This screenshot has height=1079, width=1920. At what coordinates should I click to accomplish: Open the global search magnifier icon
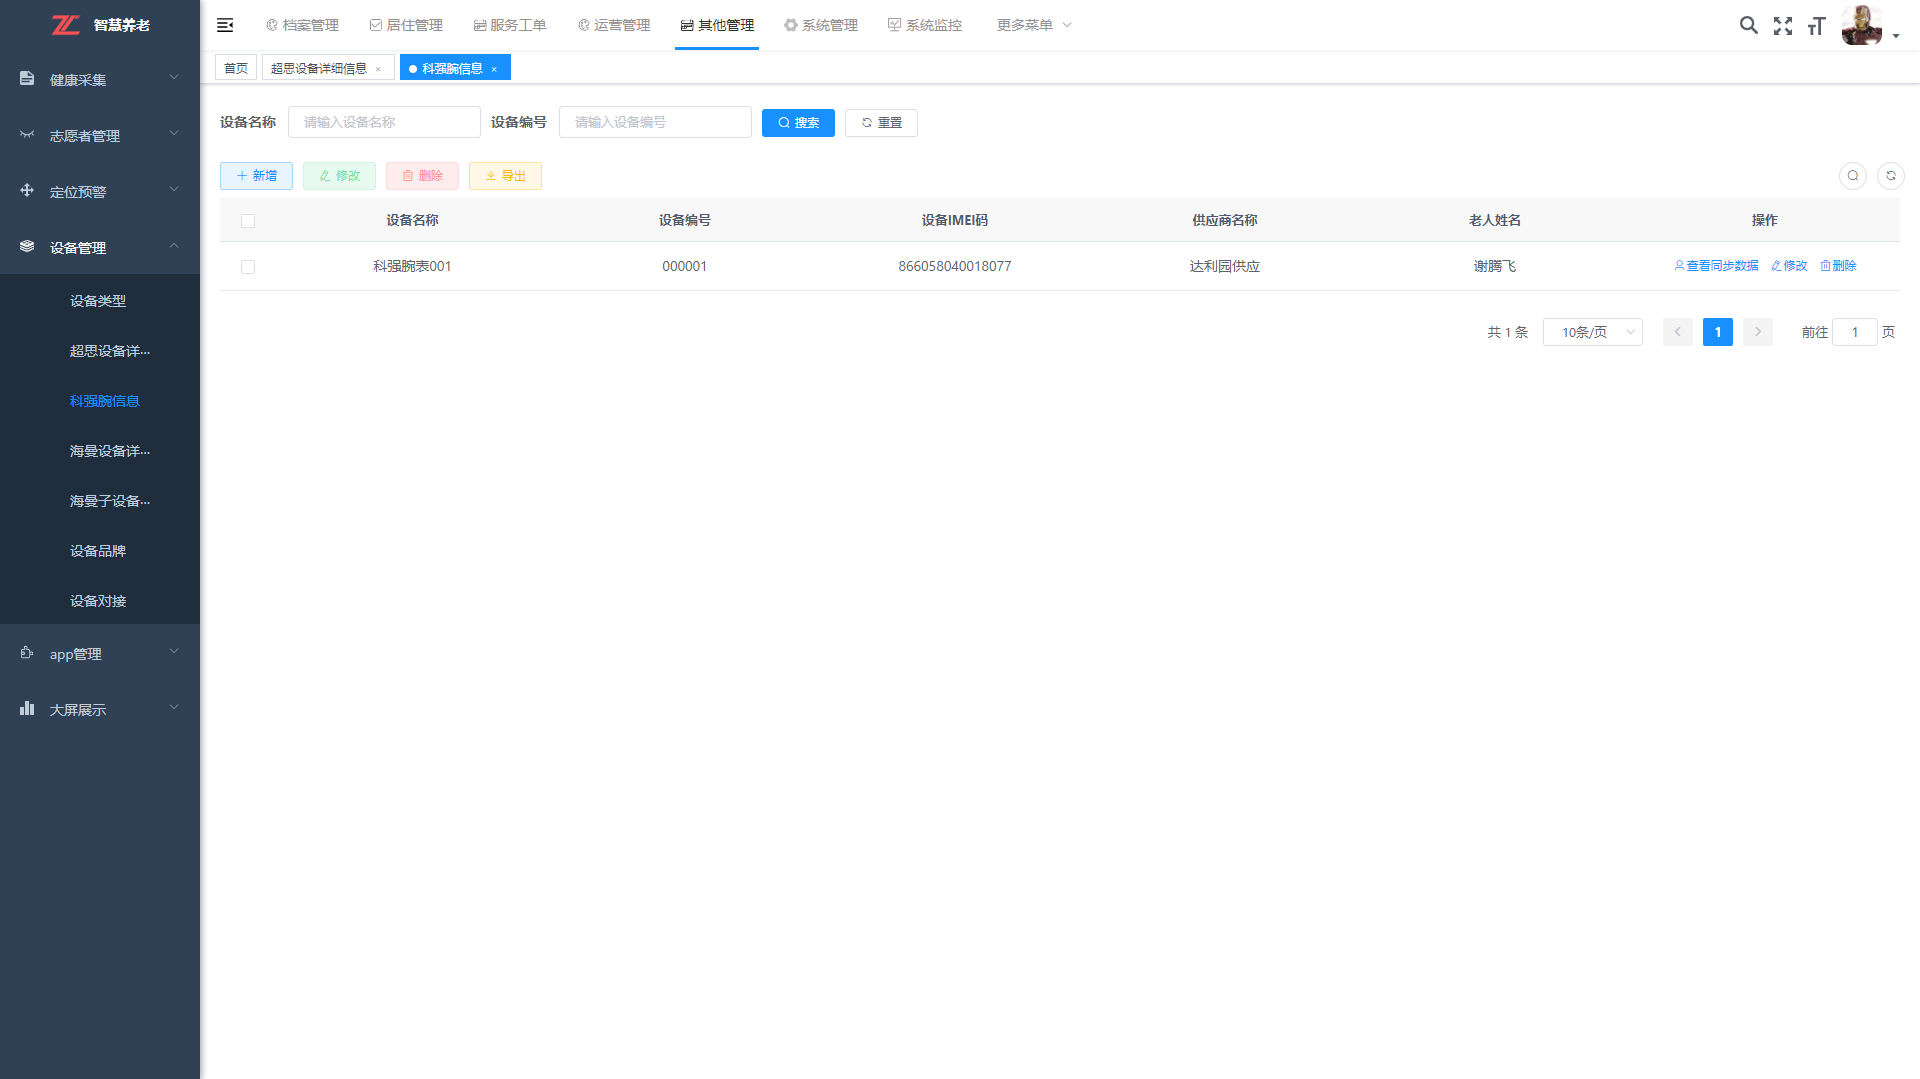(x=1748, y=25)
